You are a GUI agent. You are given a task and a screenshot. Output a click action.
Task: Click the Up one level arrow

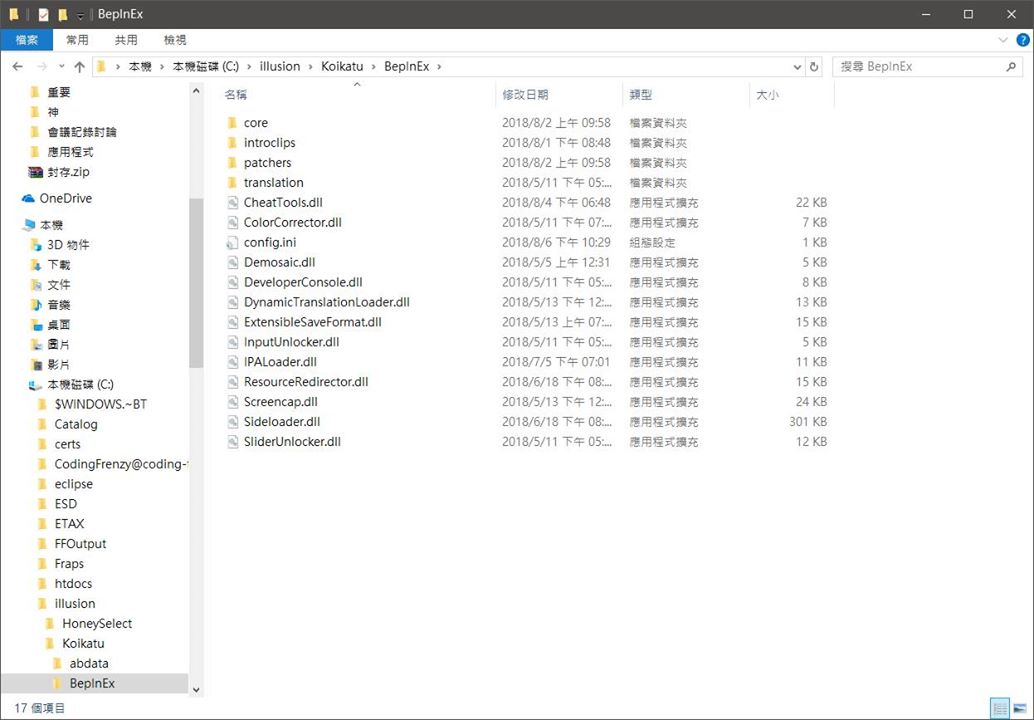(80, 67)
